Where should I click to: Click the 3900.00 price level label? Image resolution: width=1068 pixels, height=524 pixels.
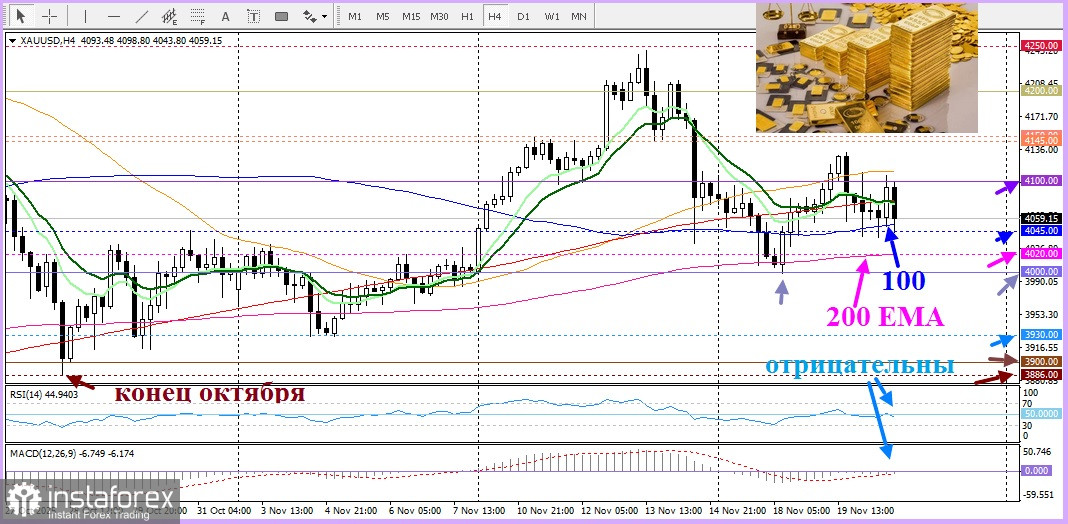click(1041, 362)
